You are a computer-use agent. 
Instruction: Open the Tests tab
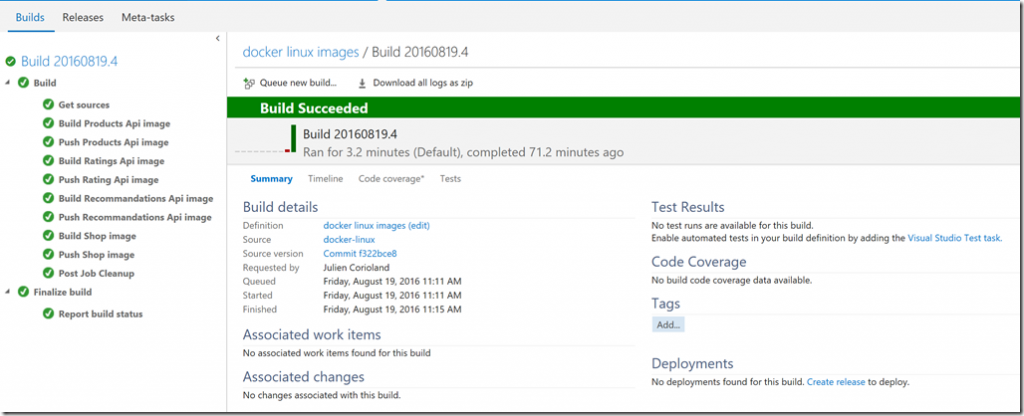point(451,178)
